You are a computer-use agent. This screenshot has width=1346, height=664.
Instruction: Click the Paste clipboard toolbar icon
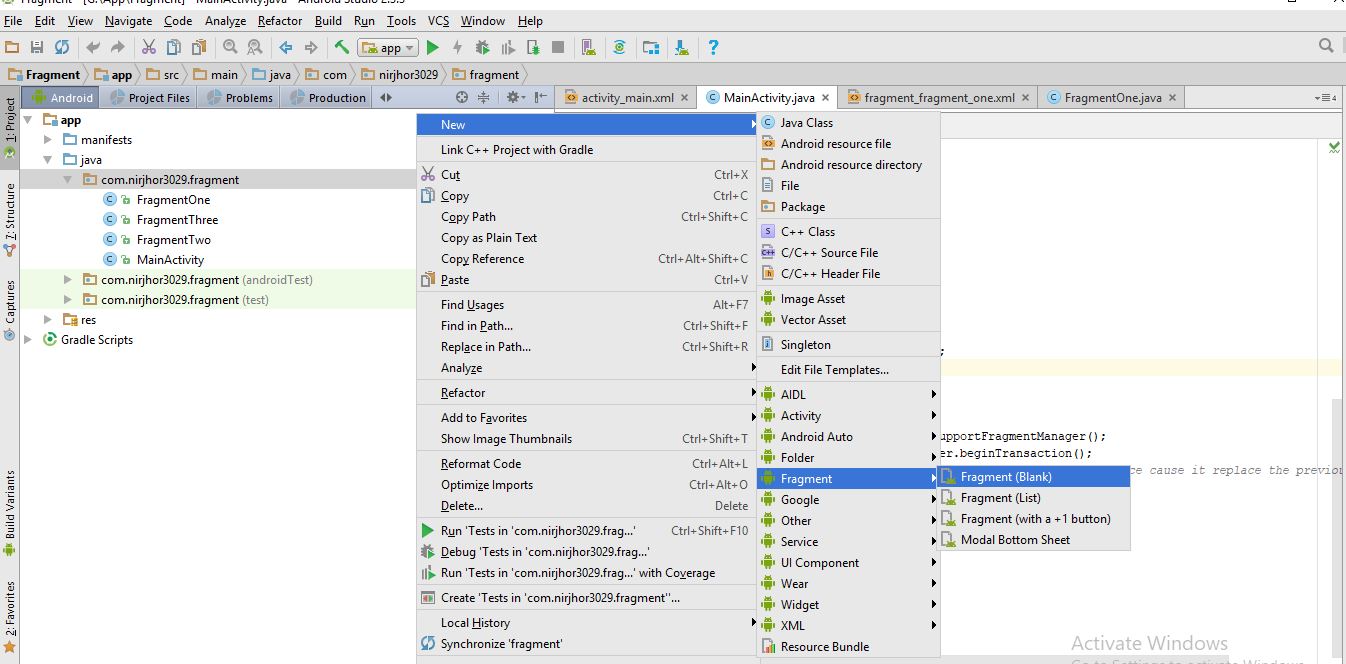[x=199, y=47]
